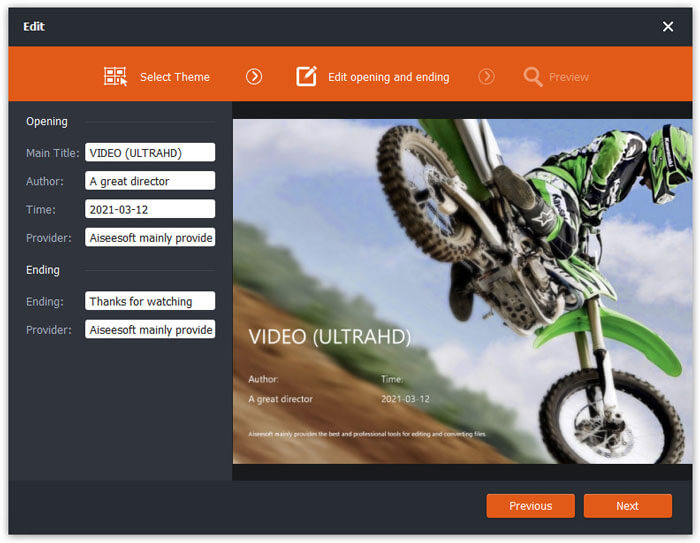
Task: Edit the 'Thanks for watching' Ending field
Action: 150,301
